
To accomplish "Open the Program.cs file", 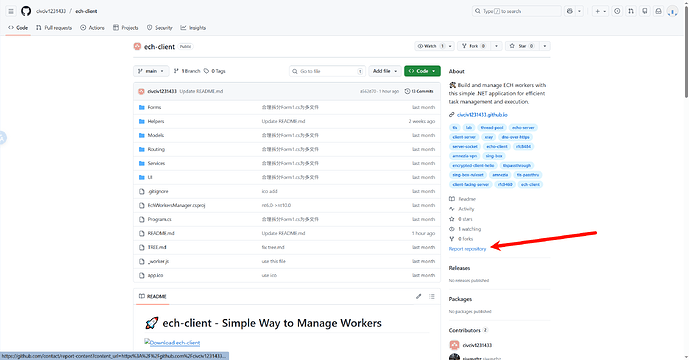I will click(160, 219).
